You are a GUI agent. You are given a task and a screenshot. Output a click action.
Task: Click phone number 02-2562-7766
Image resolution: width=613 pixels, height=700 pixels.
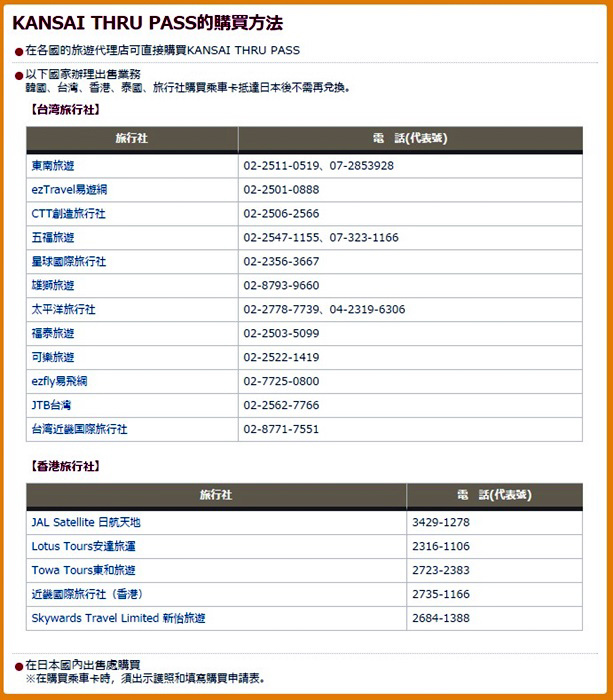(x=281, y=405)
